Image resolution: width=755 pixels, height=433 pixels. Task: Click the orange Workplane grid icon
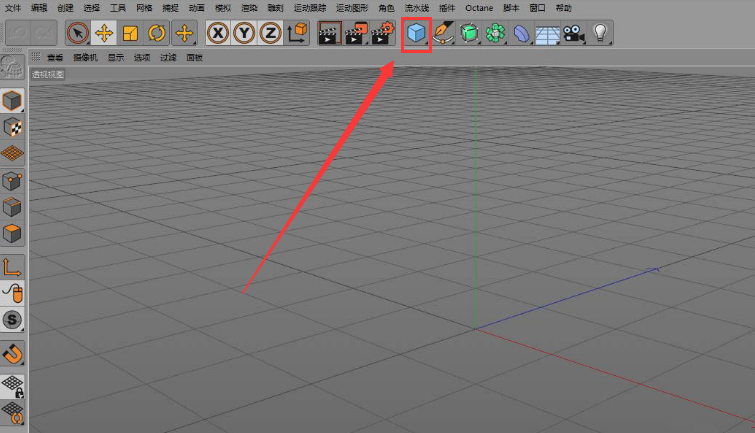tap(12, 154)
